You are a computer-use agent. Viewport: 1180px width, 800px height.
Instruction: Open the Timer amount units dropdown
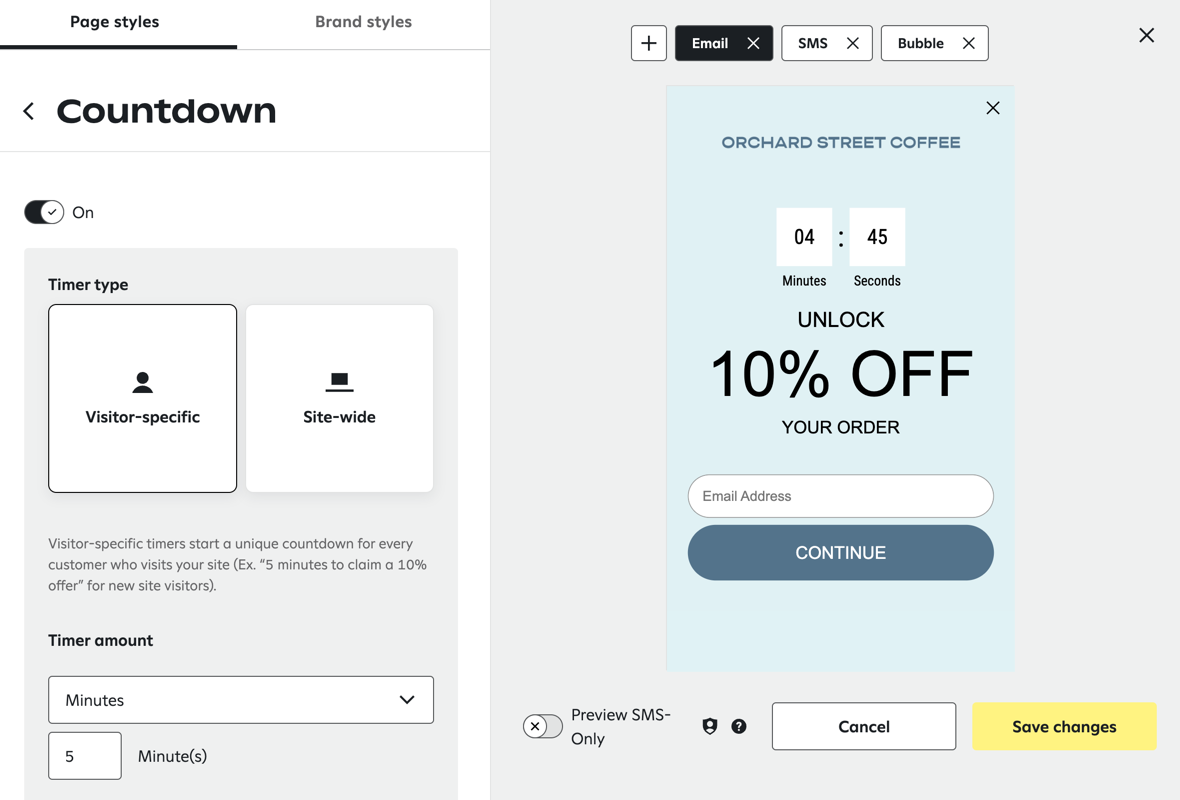[x=240, y=699]
